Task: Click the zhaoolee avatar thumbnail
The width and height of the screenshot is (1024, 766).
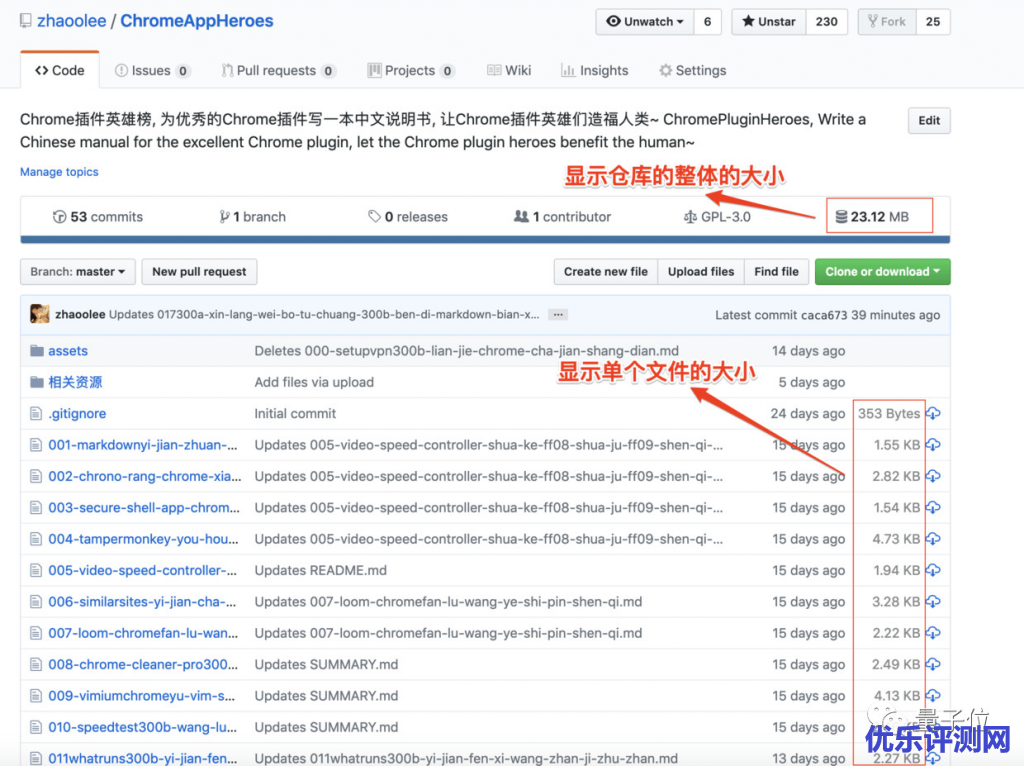Action: [x=40, y=314]
